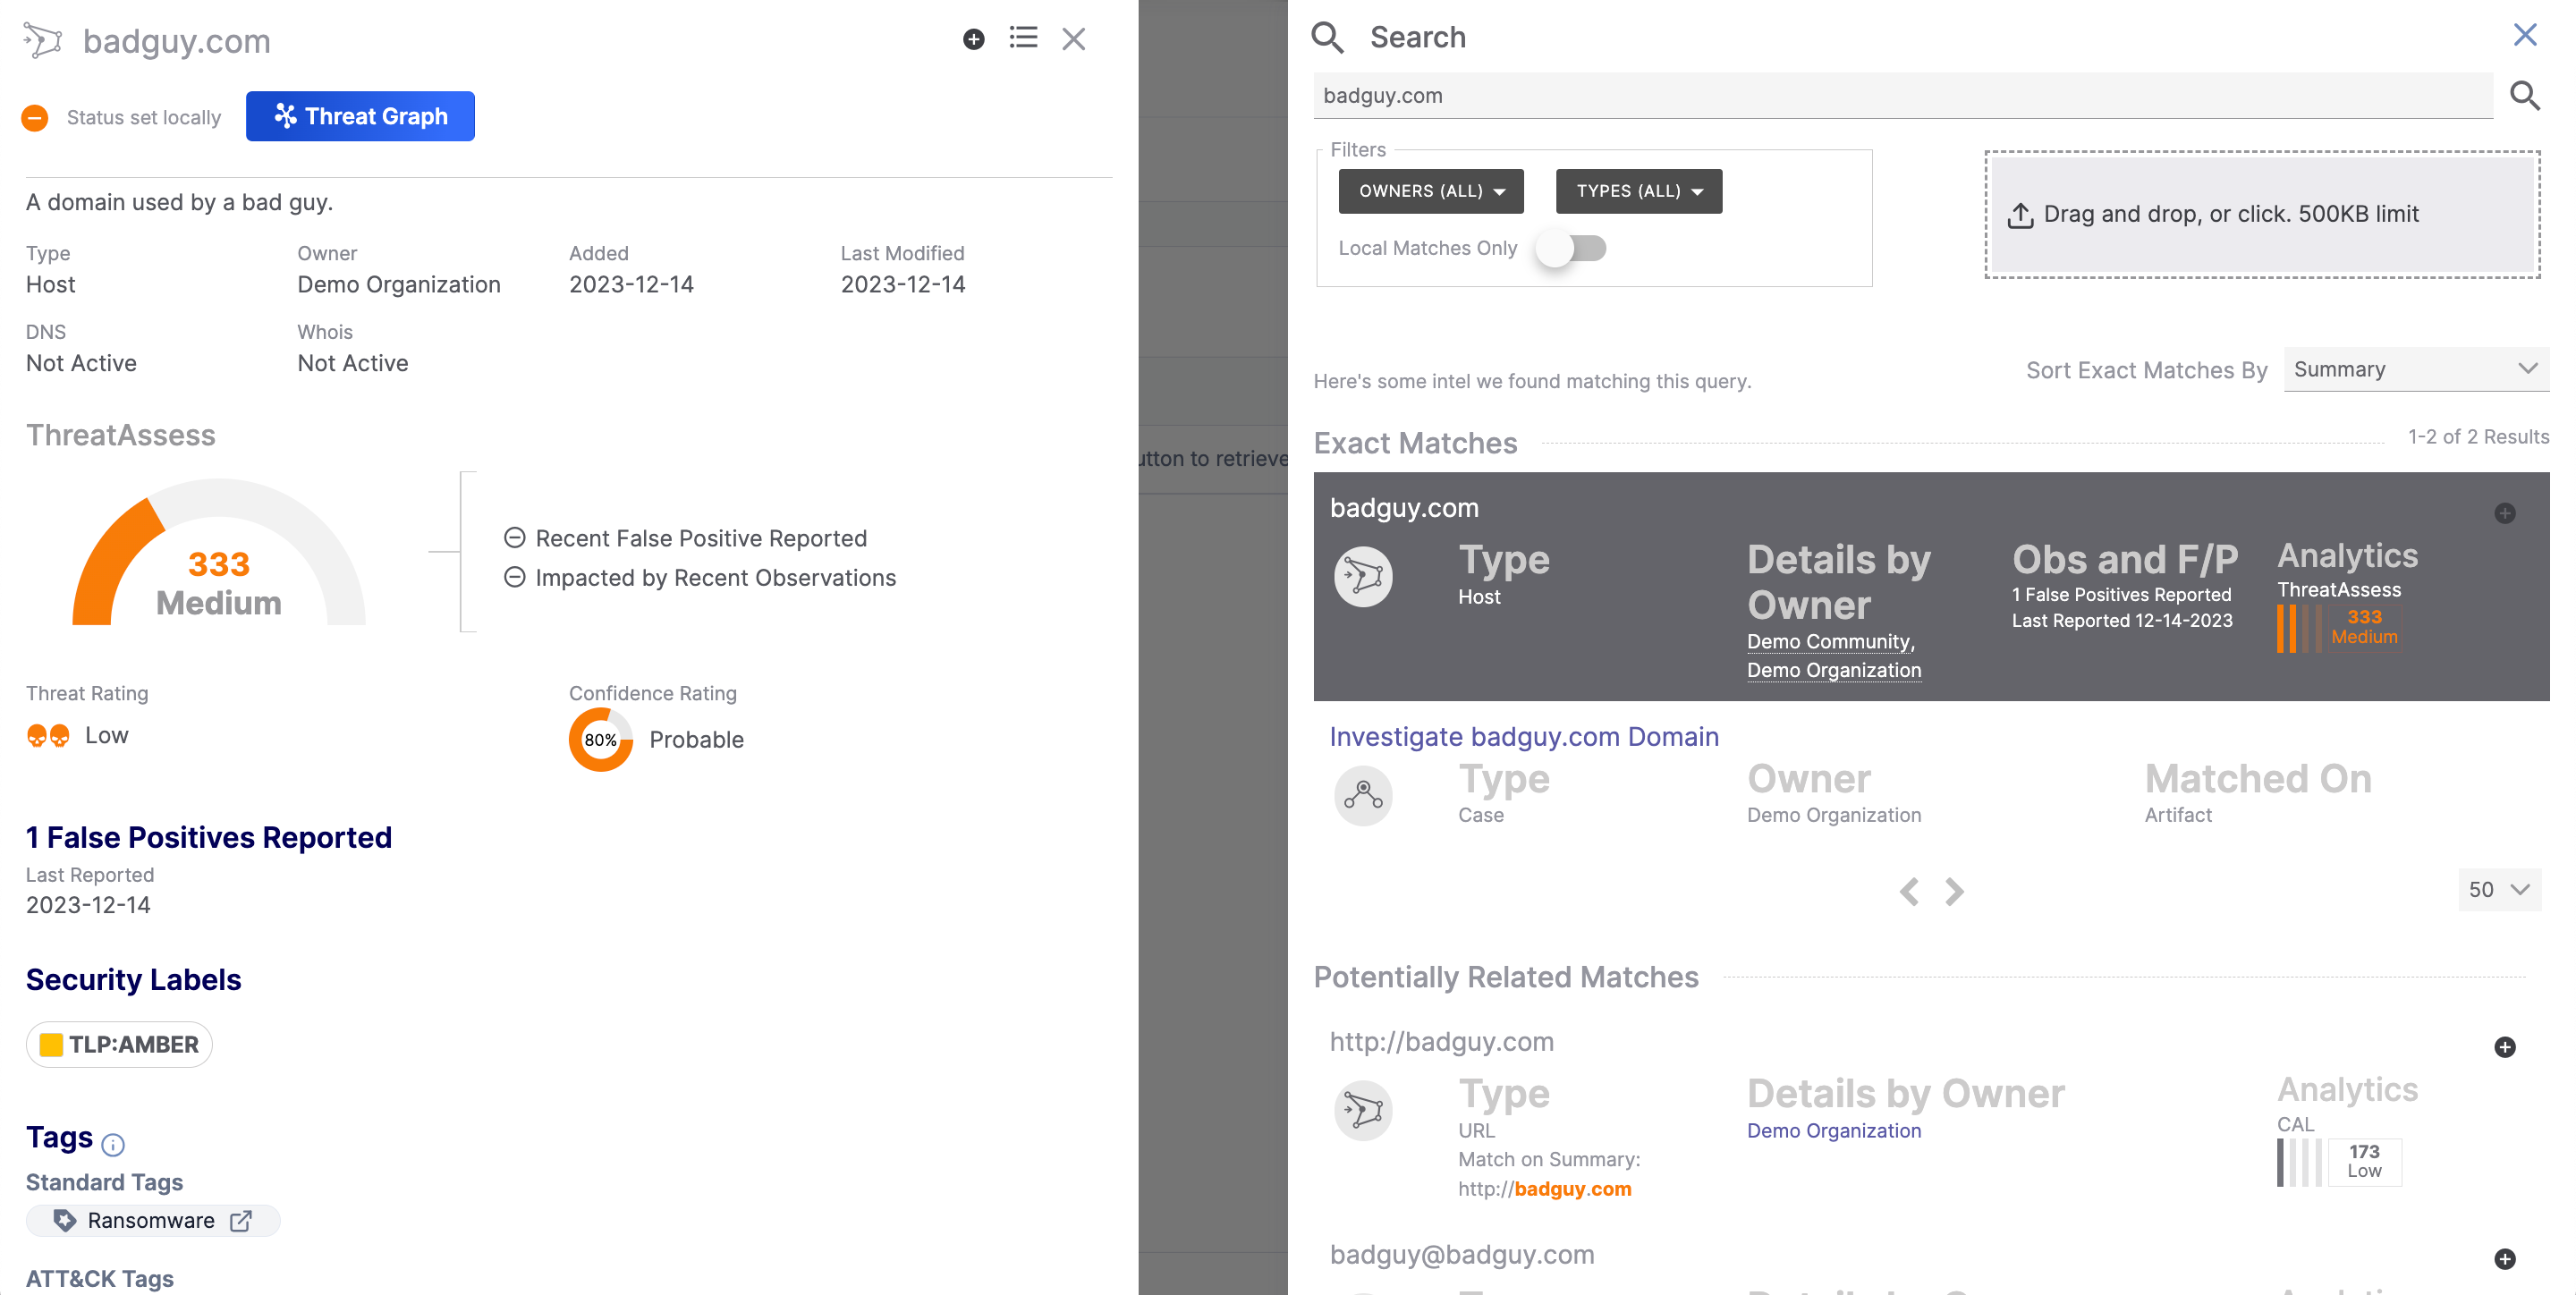2576x1295 pixels.
Task: Click the Standard Tags heading
Action: [104, 1183]
